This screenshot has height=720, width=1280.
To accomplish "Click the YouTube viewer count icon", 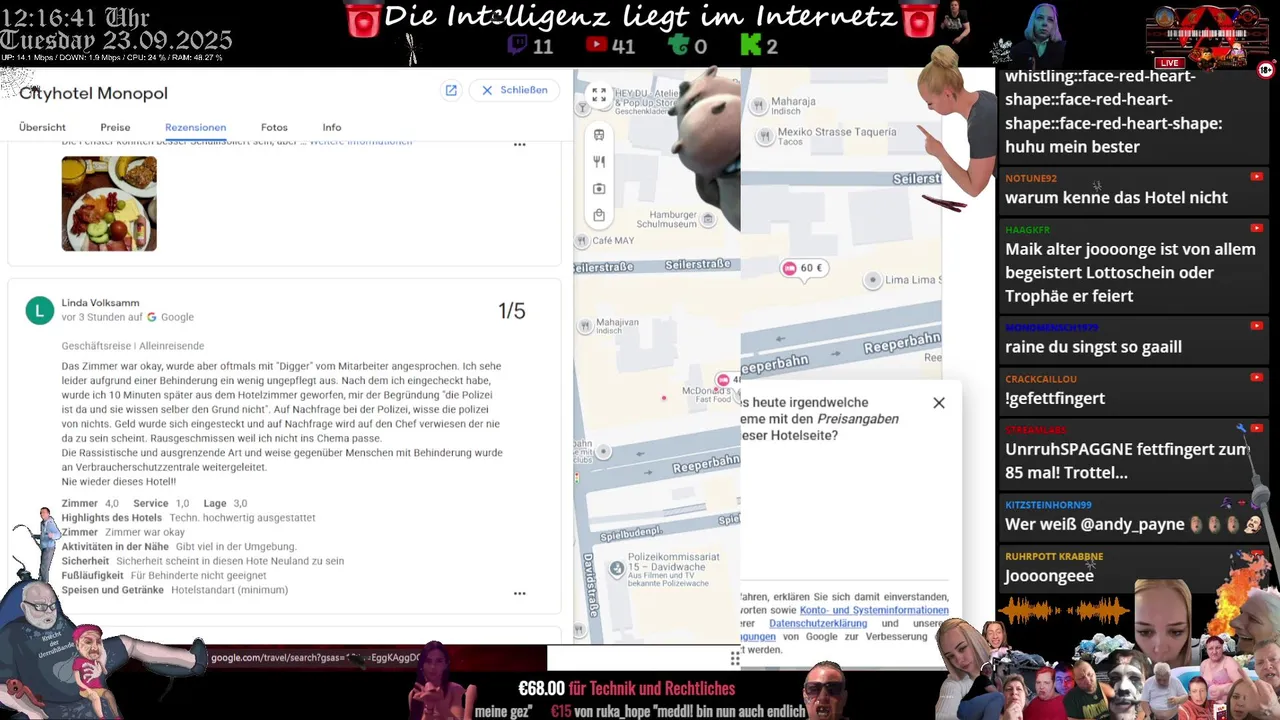I will [597, 45].
